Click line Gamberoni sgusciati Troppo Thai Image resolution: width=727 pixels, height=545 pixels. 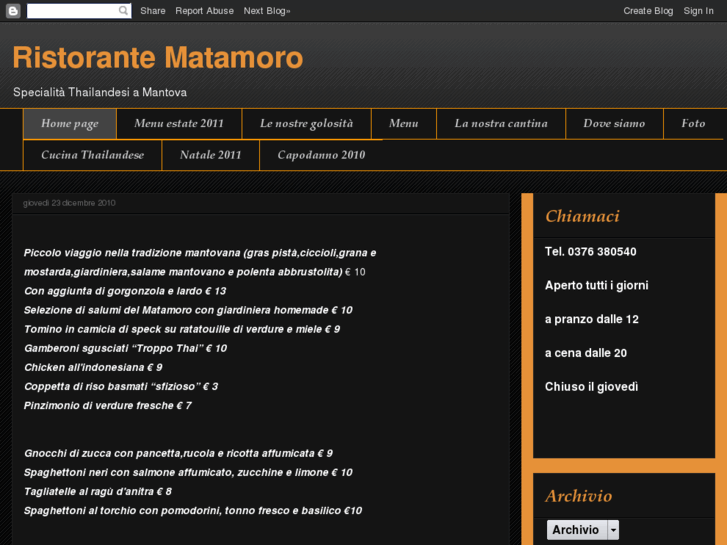[125, 348]
